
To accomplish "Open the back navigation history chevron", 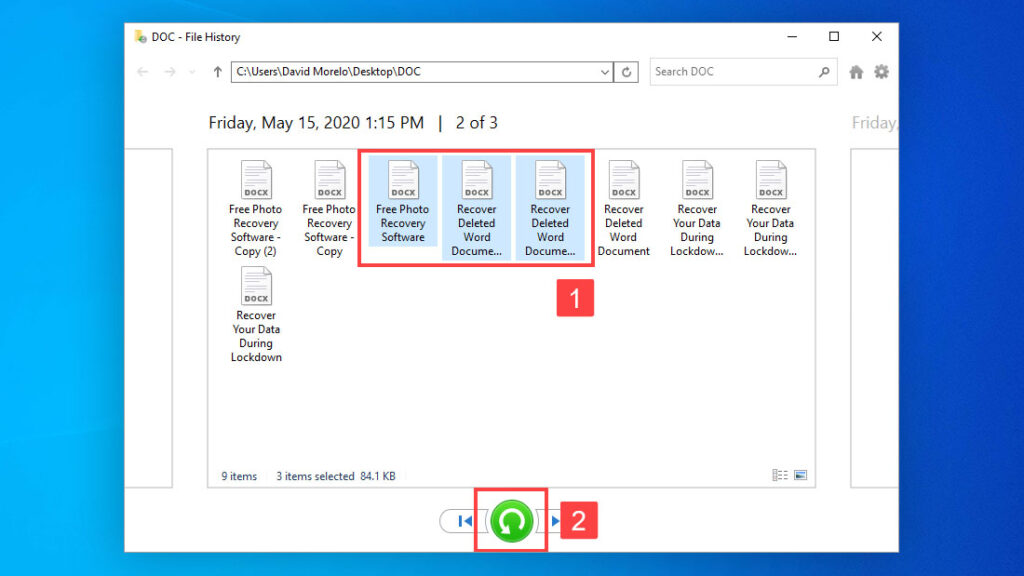I will click(x=191, y=71).
